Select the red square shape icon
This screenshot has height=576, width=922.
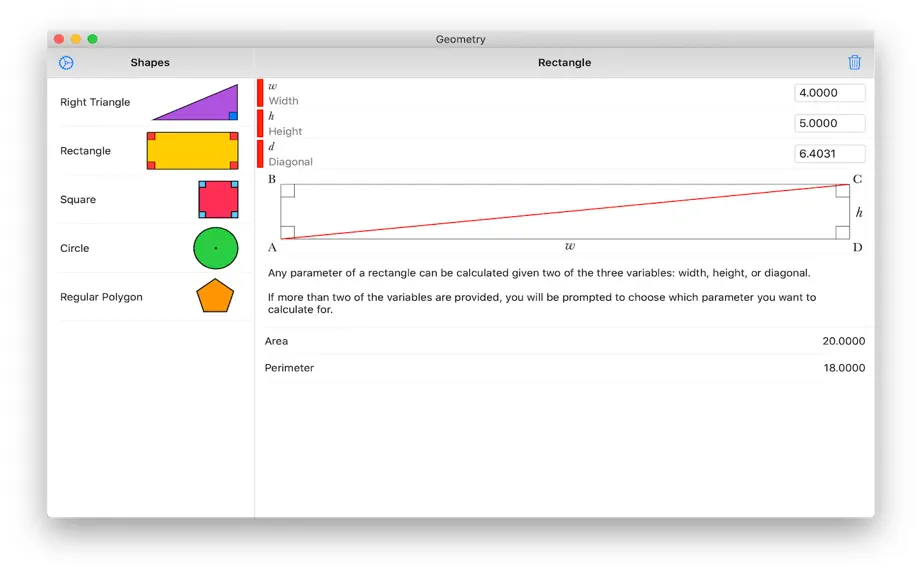tap(218, 200)
